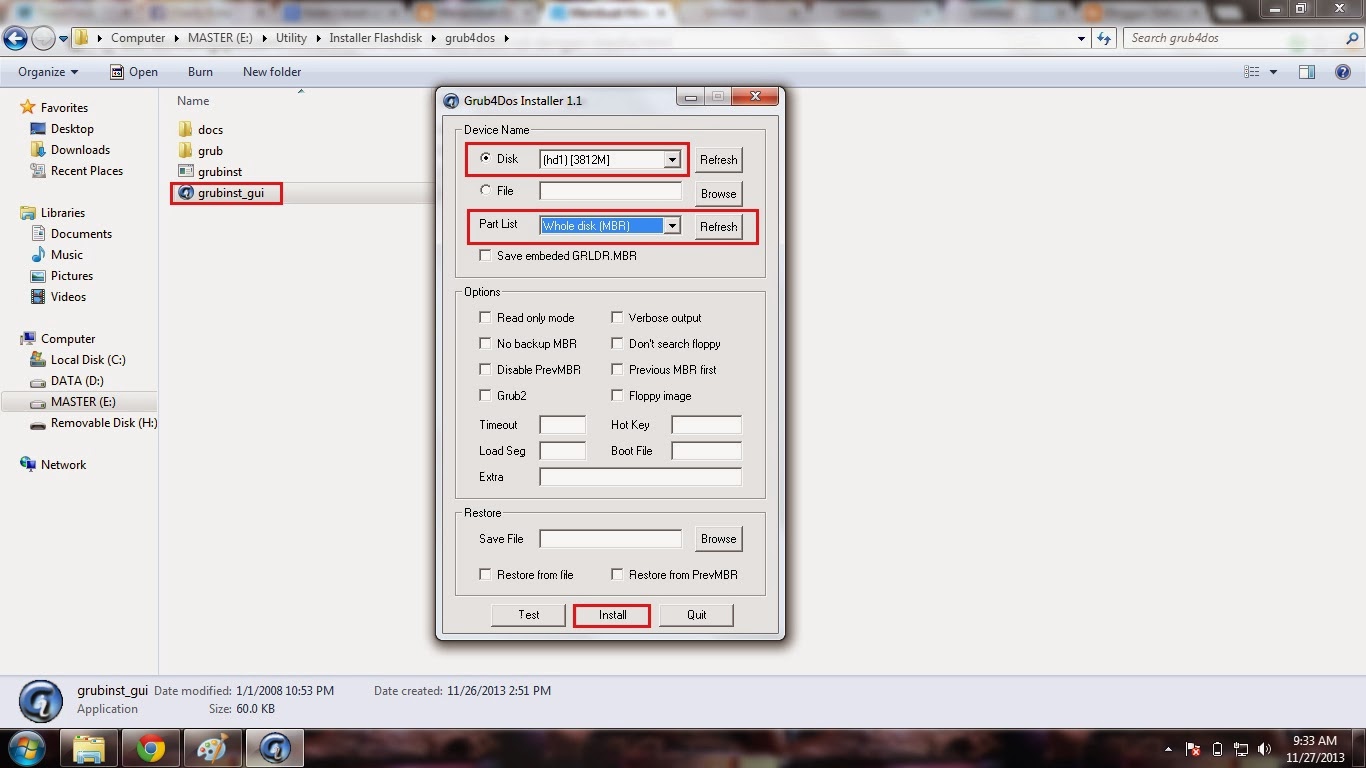Open Videos library
This screenshot has width=1366, height=768.
(x=68, y=297)
